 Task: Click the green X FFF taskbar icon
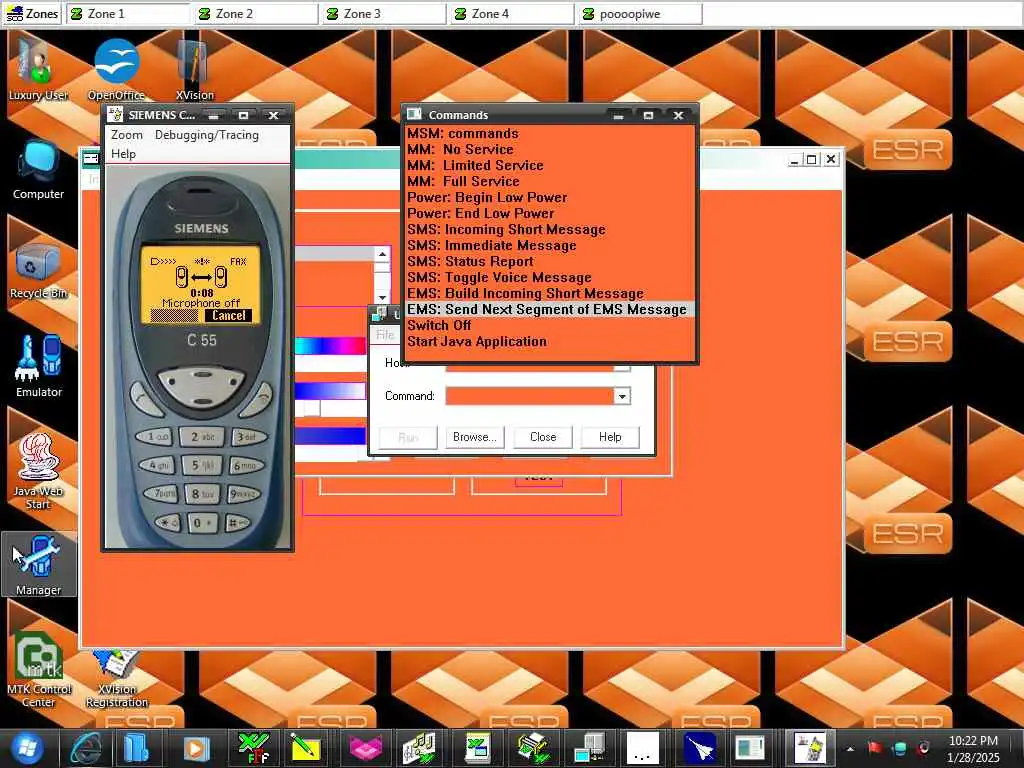[253, 748]
